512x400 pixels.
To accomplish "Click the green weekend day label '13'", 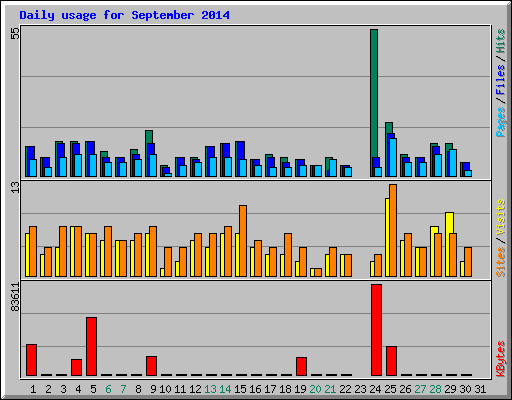I will (210, 389).
